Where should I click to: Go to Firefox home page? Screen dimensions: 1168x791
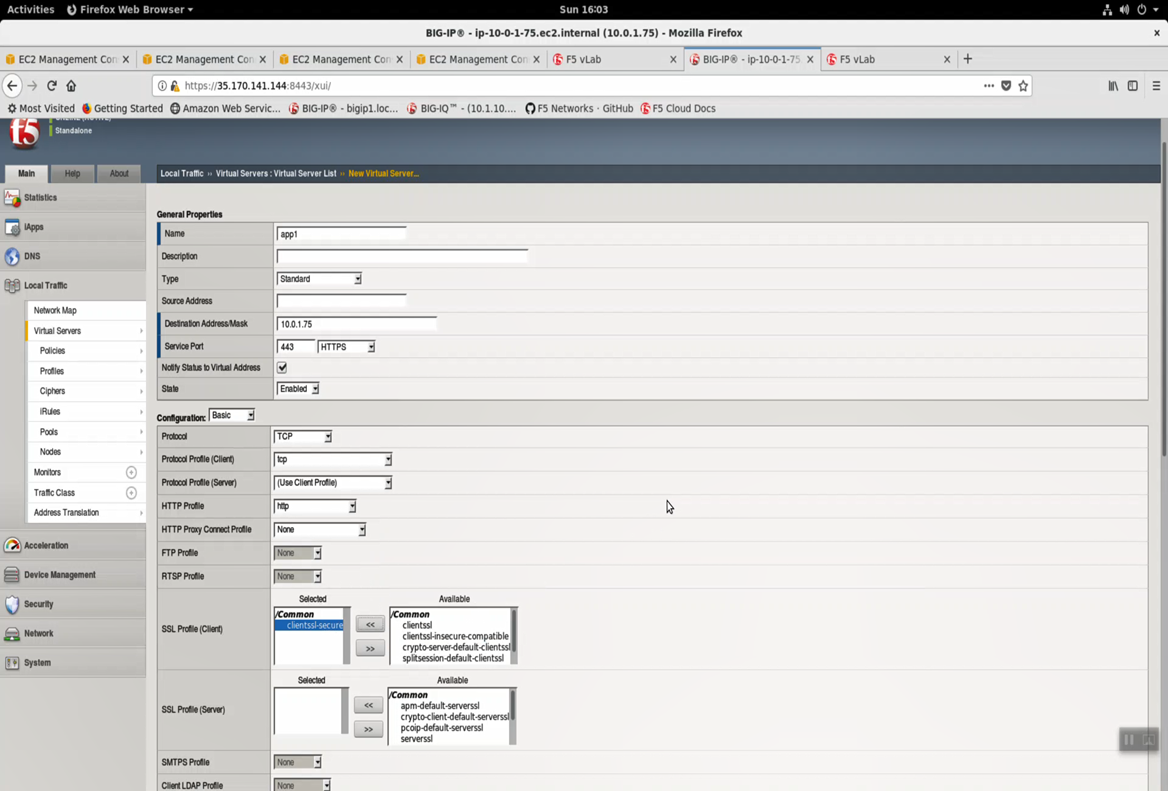tap(72, 86)
